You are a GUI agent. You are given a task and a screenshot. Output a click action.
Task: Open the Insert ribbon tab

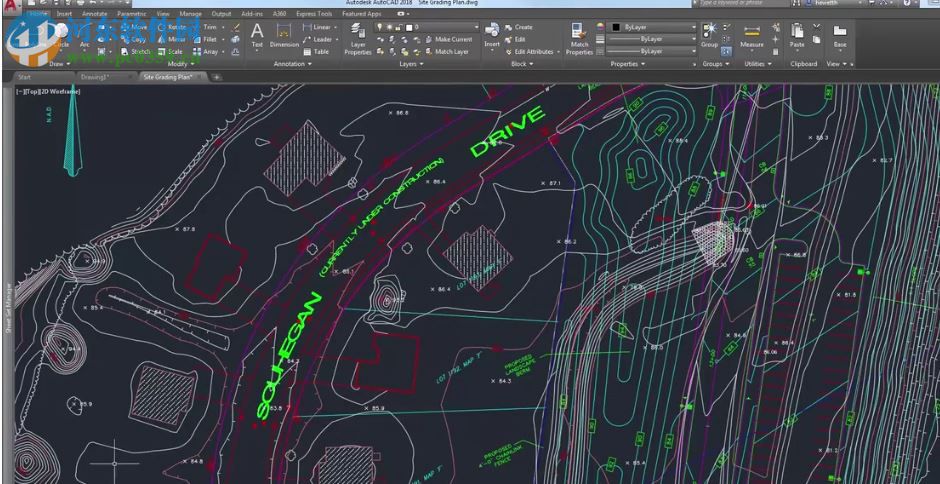(x=64, y=13)
